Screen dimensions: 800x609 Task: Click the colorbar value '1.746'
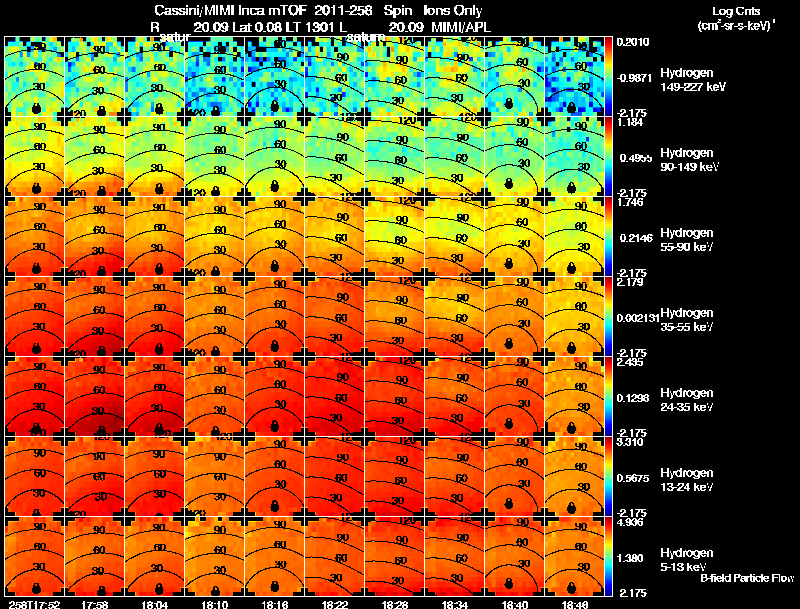pyautogui.click(x=630, y=202)
